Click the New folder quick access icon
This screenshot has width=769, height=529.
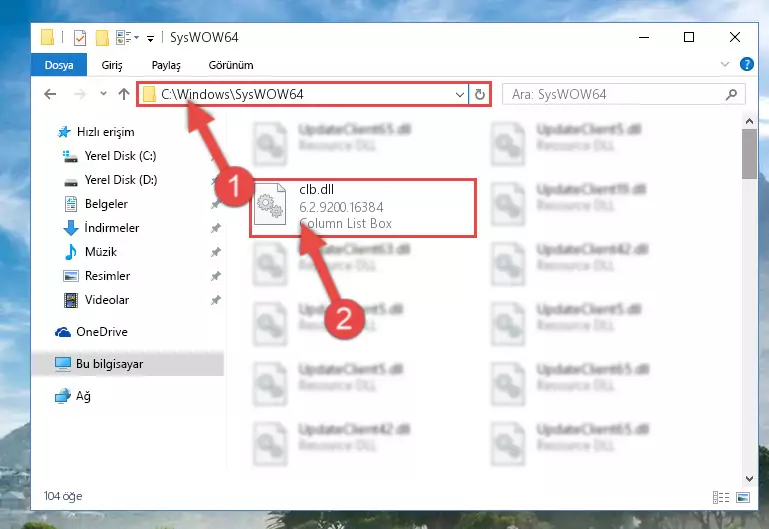102,38
